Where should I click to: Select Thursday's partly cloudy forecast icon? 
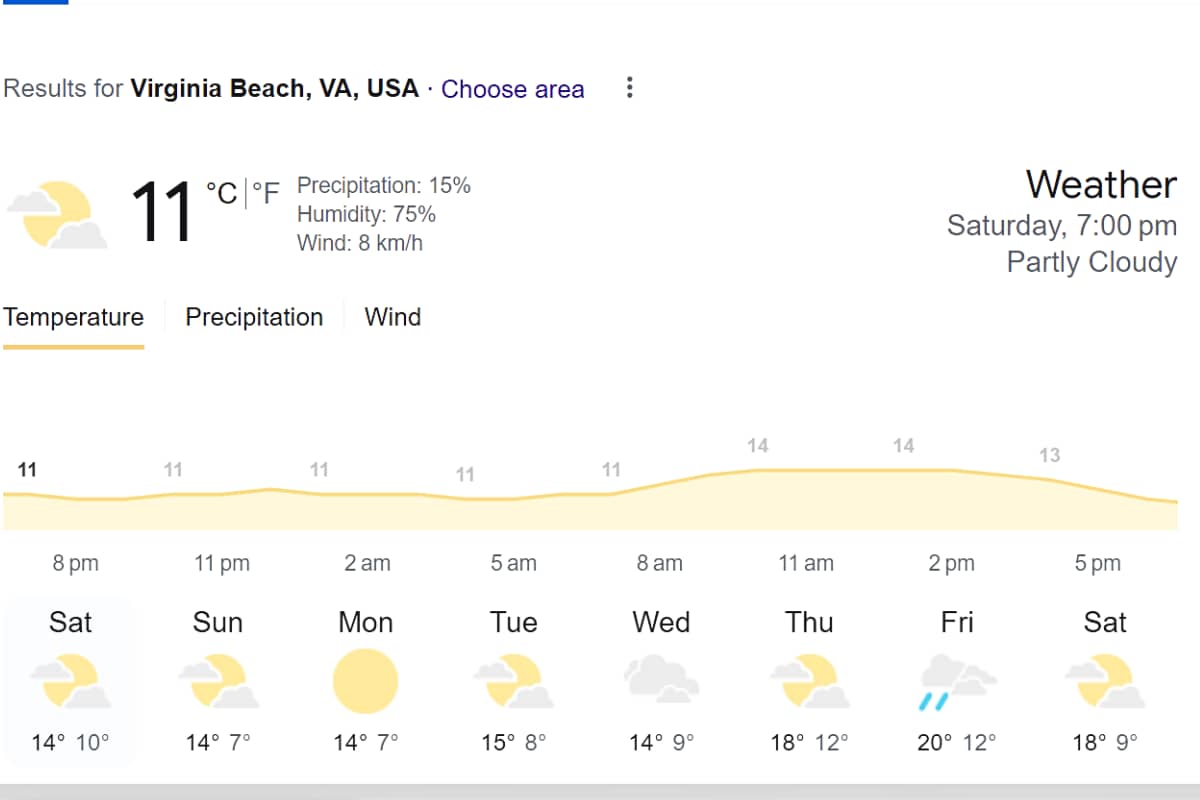(x=809, y=681)
